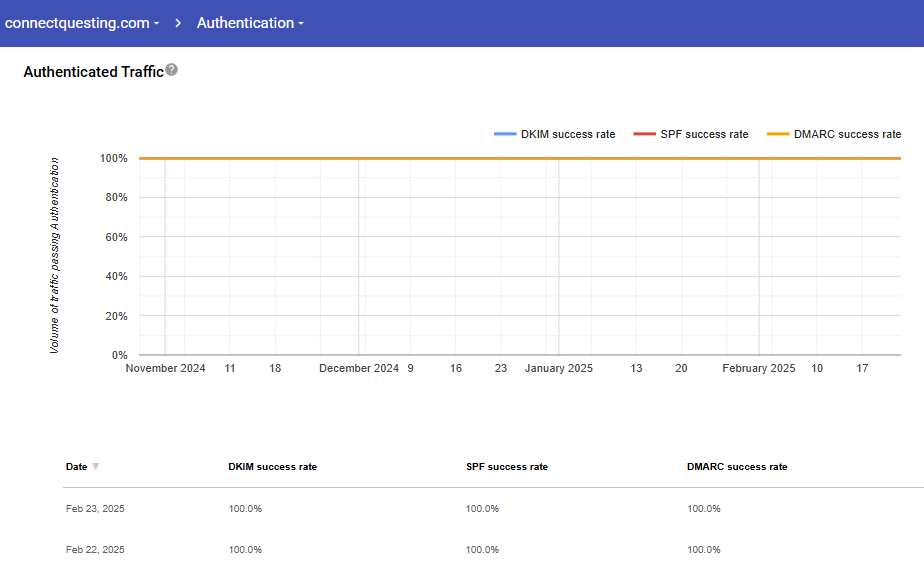Expand the Authentication dashboard dropdown

coord(250,23)
